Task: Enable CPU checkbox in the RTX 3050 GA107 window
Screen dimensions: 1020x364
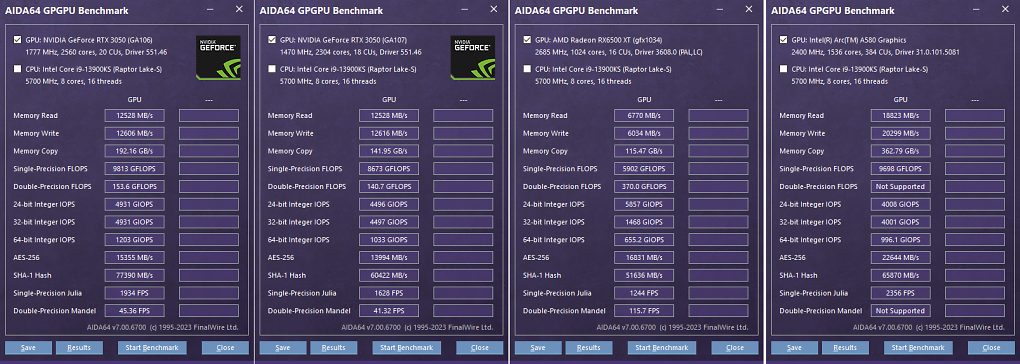Action: (272, 70)
